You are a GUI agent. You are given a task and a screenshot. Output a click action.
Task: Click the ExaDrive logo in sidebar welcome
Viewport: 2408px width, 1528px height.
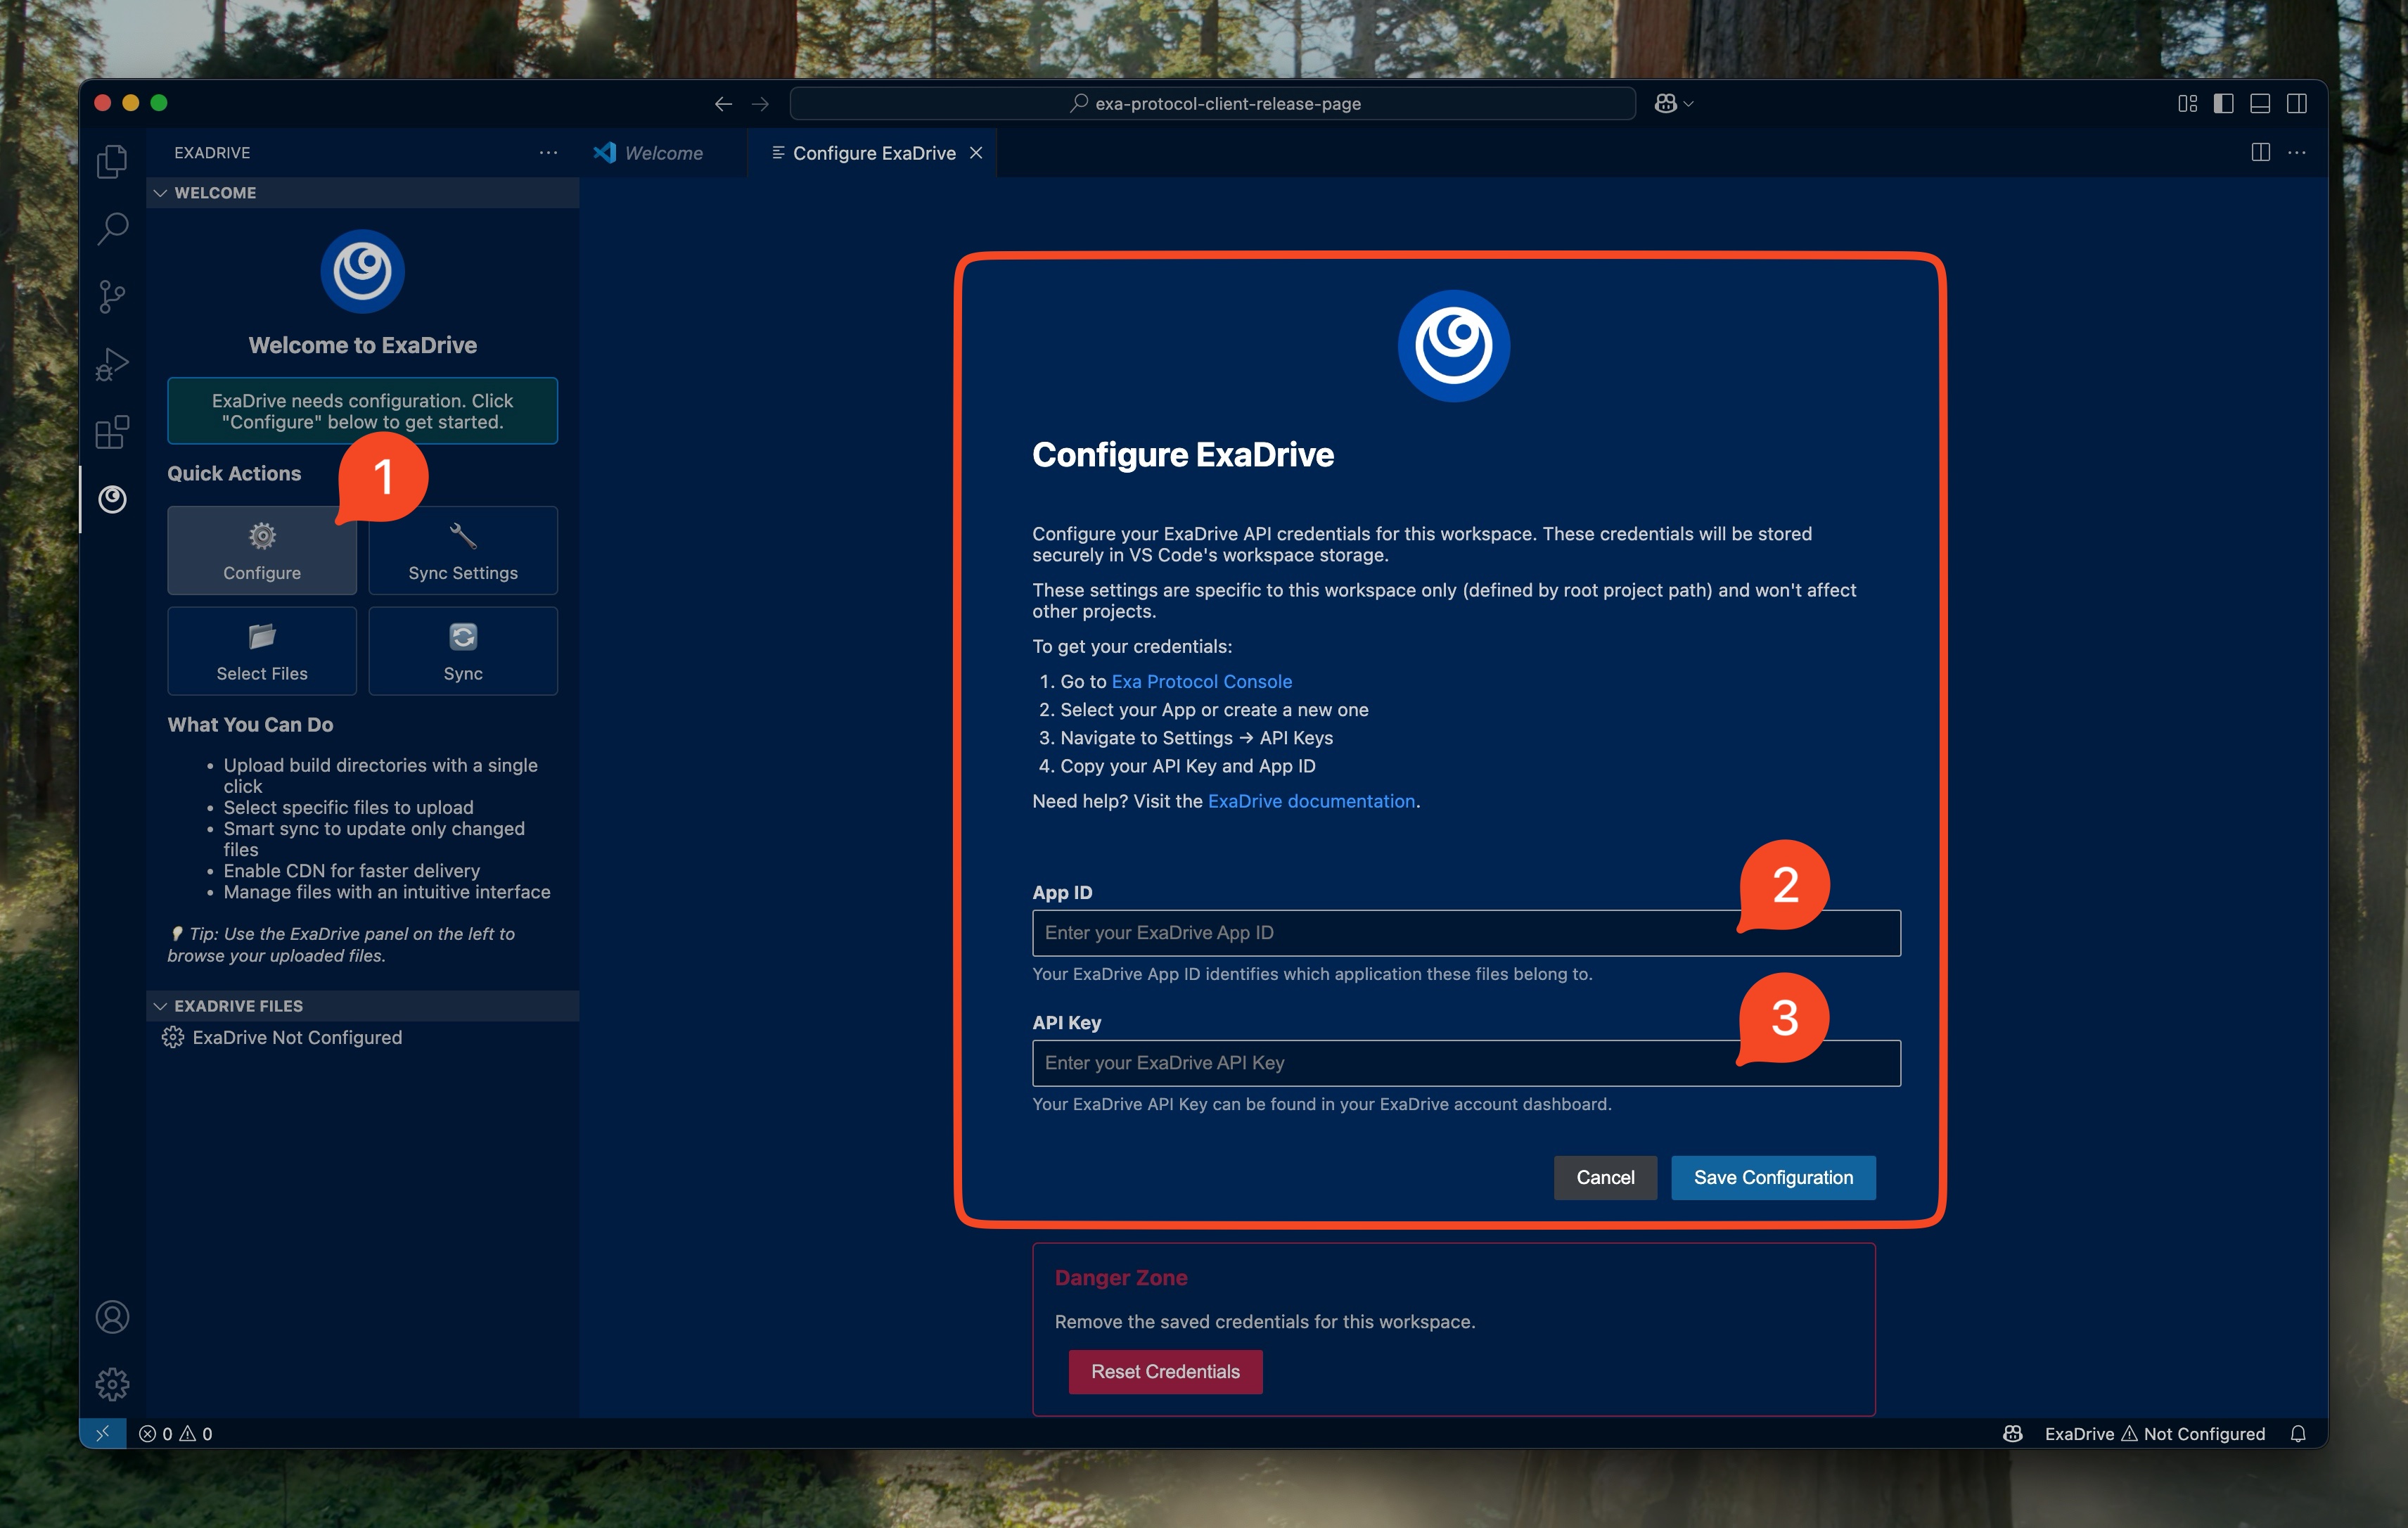(362, 271)
